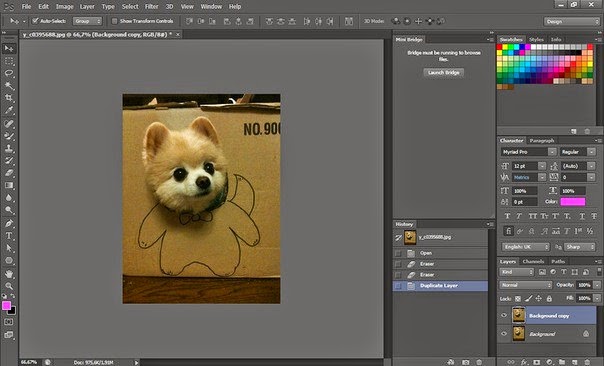This screenshot has height=366, width=604.
Task: Toggle standard ligatures fi button
Action: pyautogui.click(x=508, y=231)
